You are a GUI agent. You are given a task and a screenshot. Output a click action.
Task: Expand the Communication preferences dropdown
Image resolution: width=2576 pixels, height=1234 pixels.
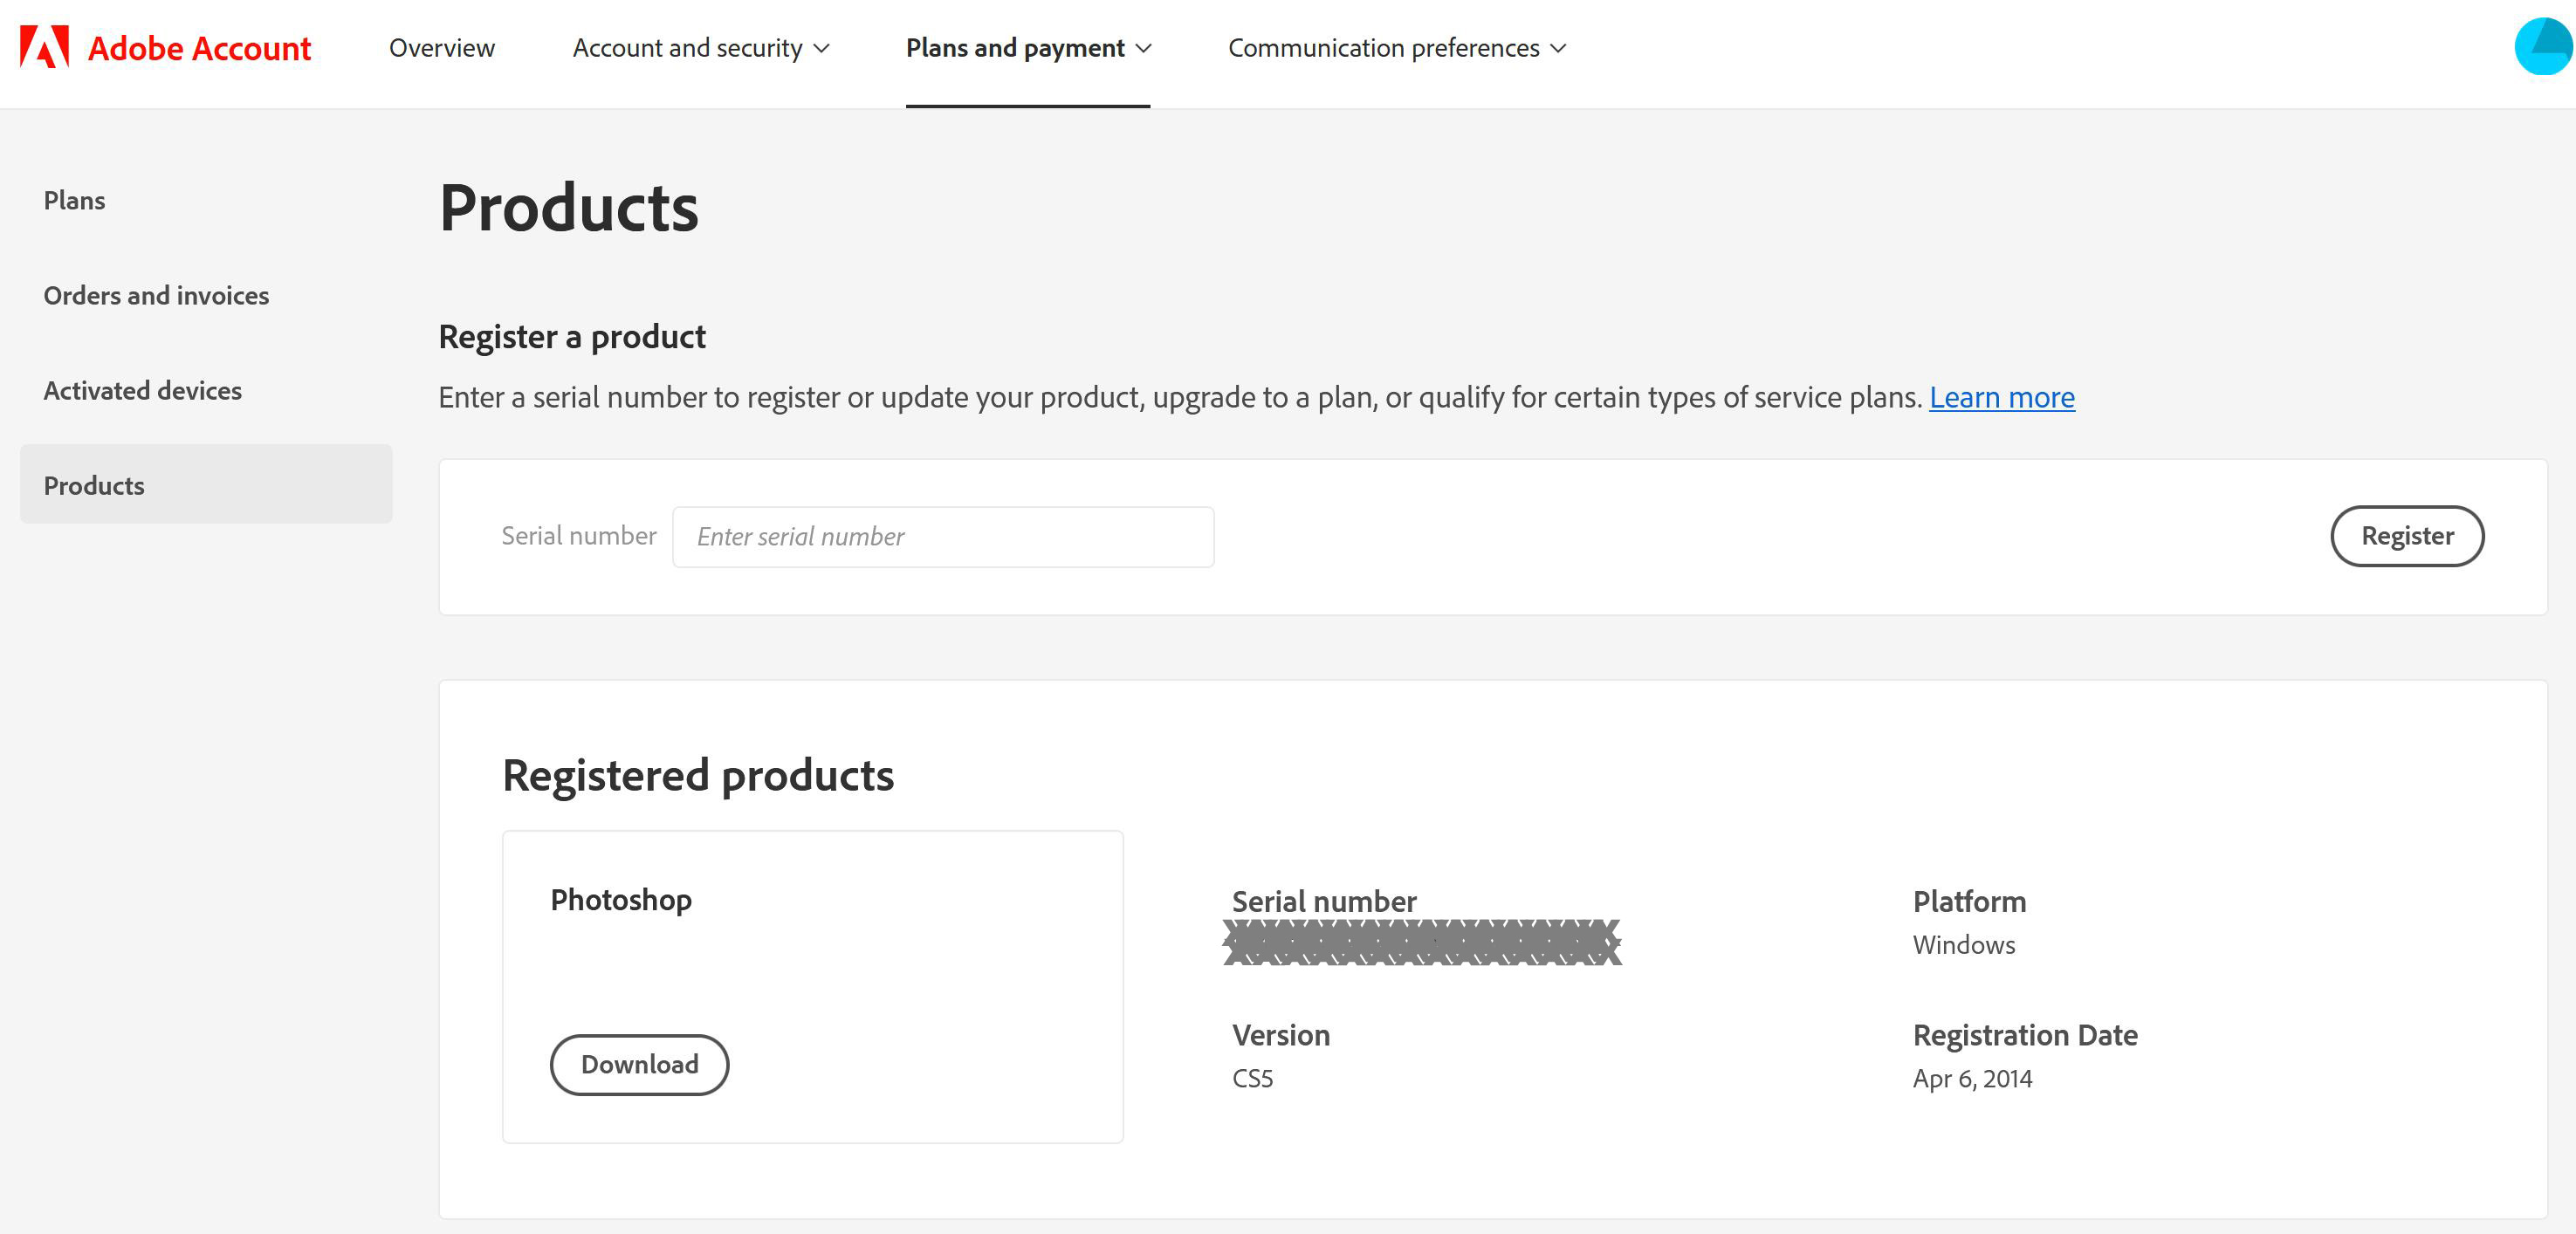pos(1396,48)
